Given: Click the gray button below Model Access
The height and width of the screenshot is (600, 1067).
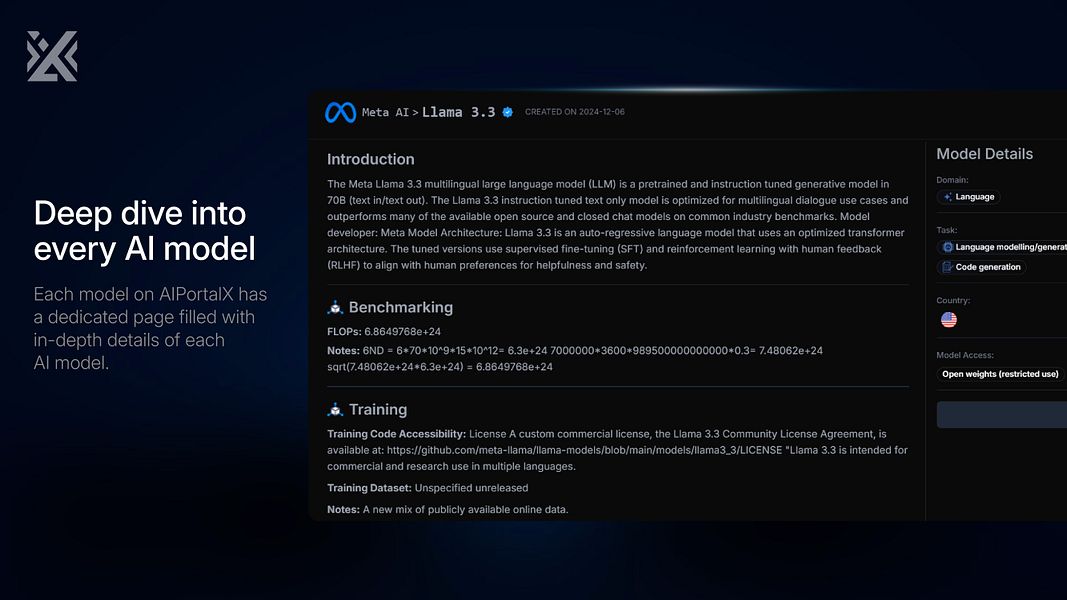Looking at the screenshot, I should (x=1002, y=415).
